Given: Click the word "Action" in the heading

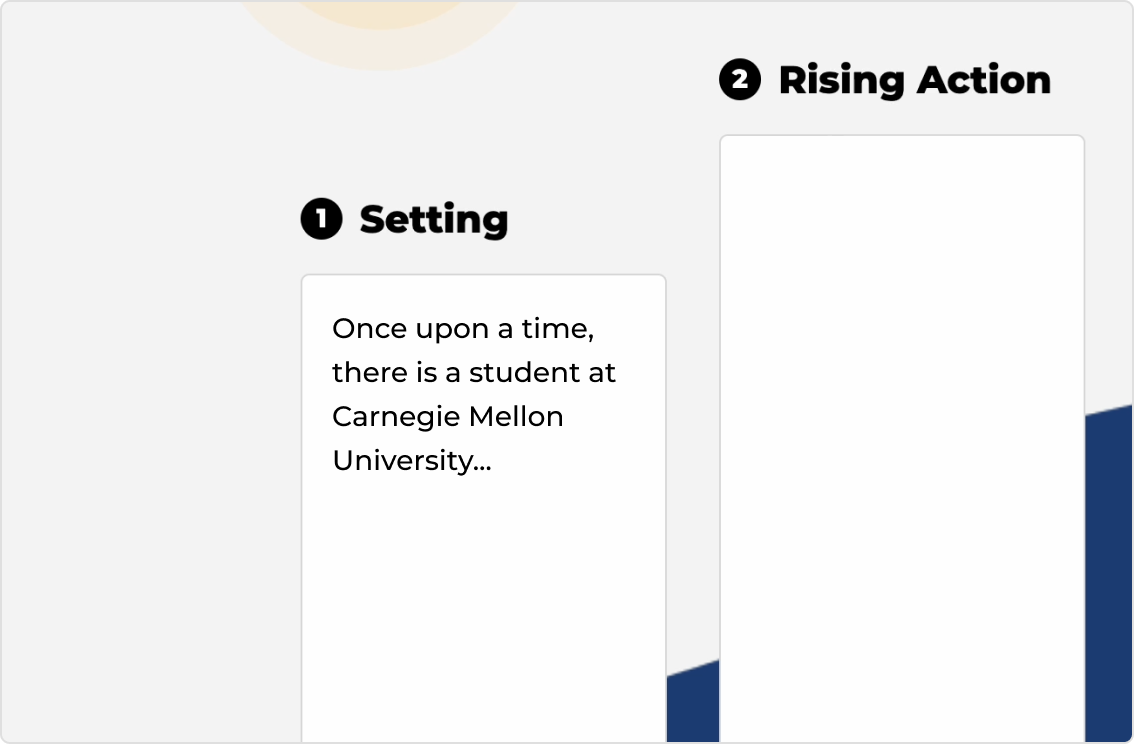Looking at the screenshot, I should coord(984,80).
